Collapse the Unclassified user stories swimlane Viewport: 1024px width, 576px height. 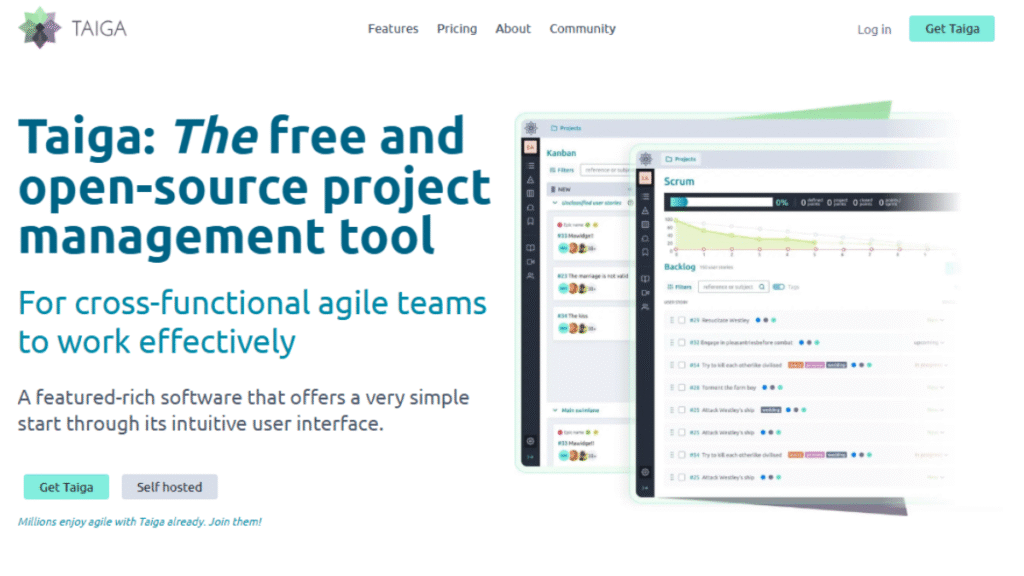point(553,202)
